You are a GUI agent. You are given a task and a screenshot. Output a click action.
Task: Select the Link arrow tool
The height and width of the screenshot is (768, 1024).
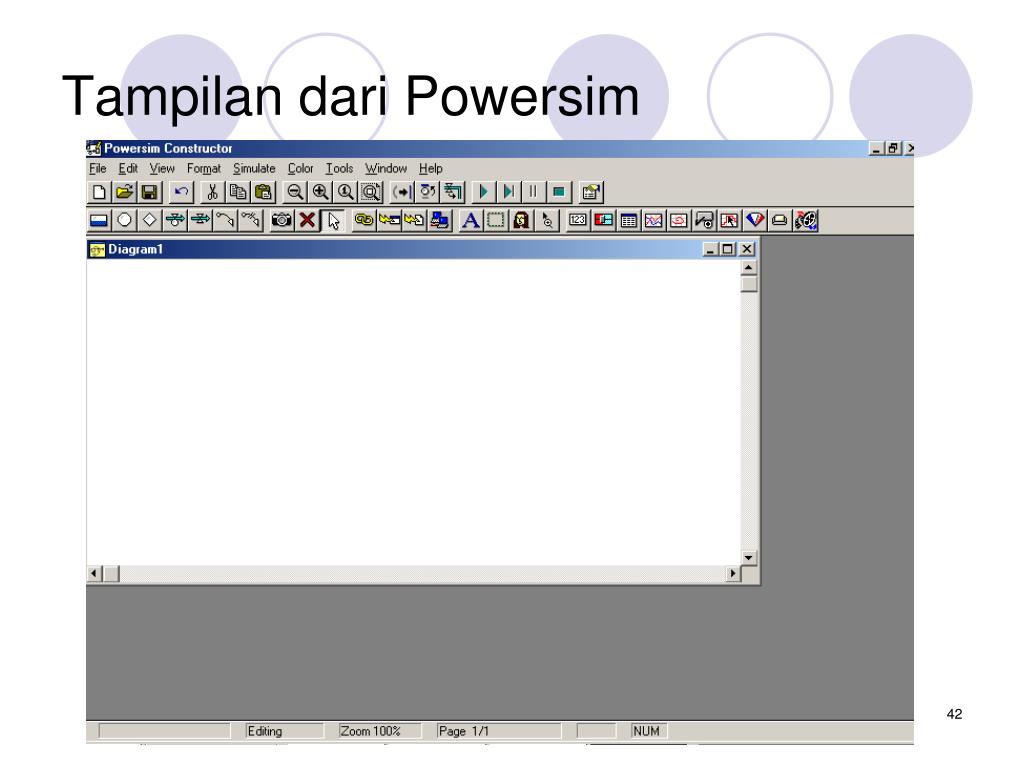click(225, 221)
